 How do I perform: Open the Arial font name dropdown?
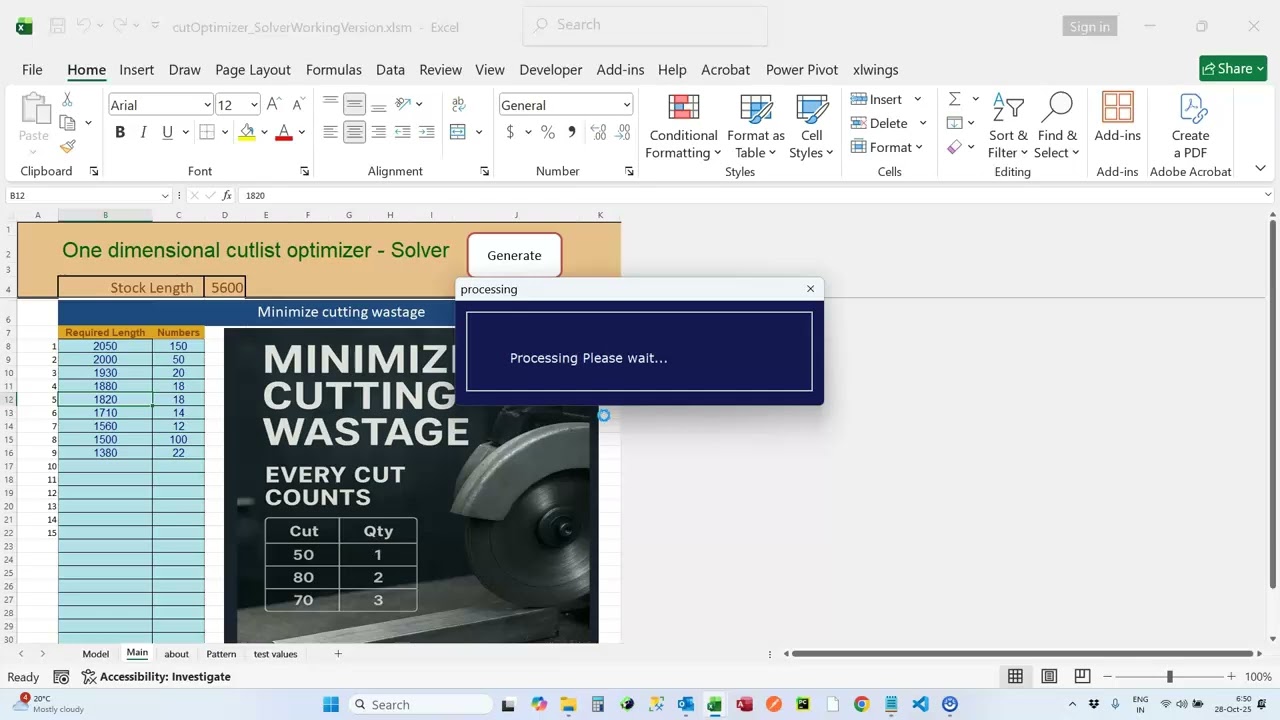click(x=207, y=105)
